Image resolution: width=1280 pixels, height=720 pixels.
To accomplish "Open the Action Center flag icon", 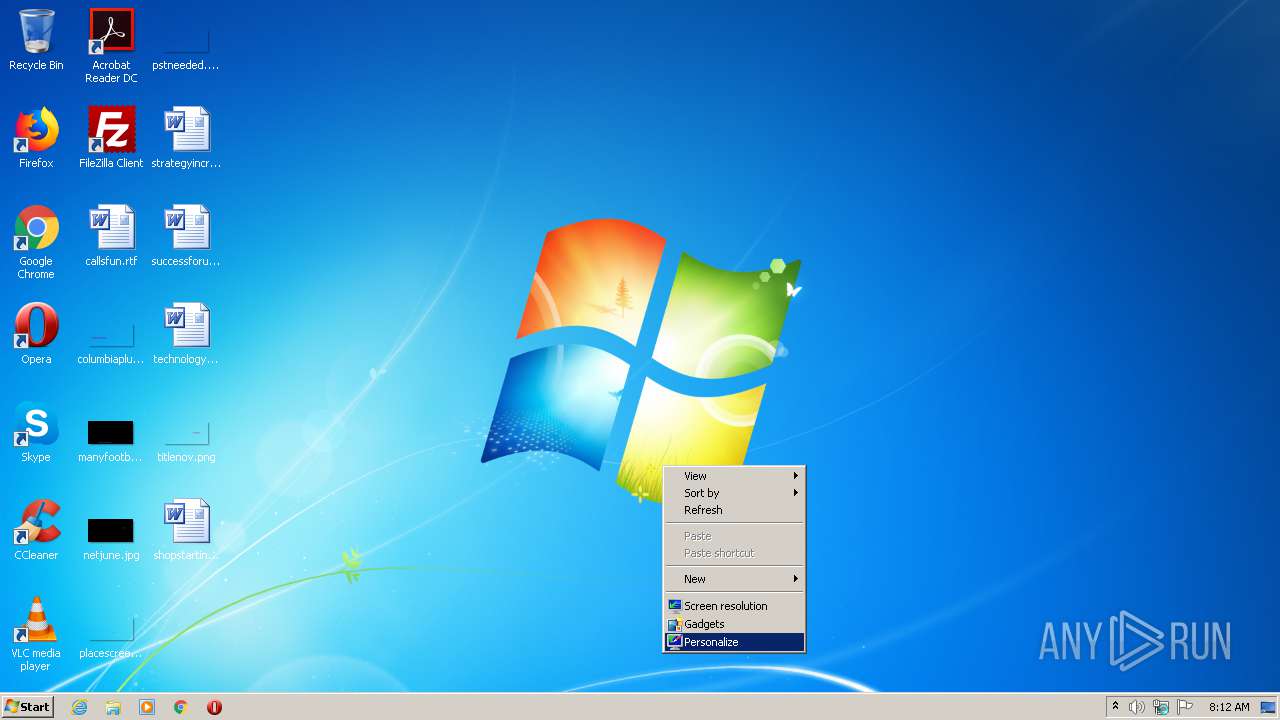I will (x=1185, y=707).
